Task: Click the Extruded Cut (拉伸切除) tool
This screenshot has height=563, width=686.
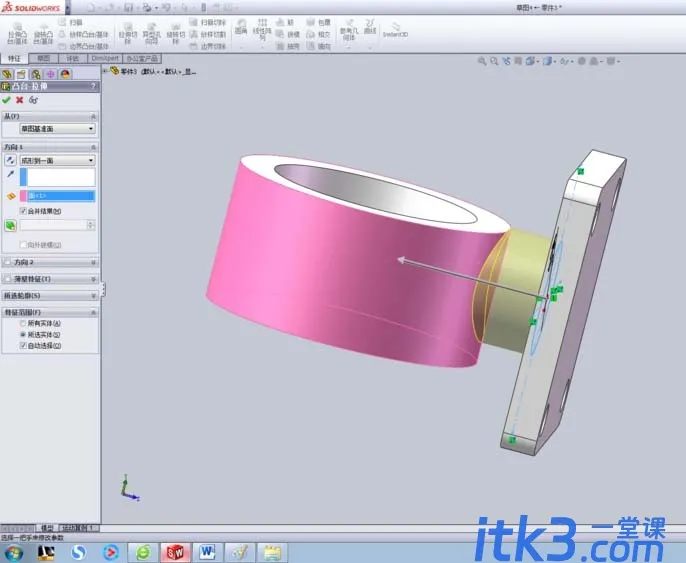Action: point(128,34)
